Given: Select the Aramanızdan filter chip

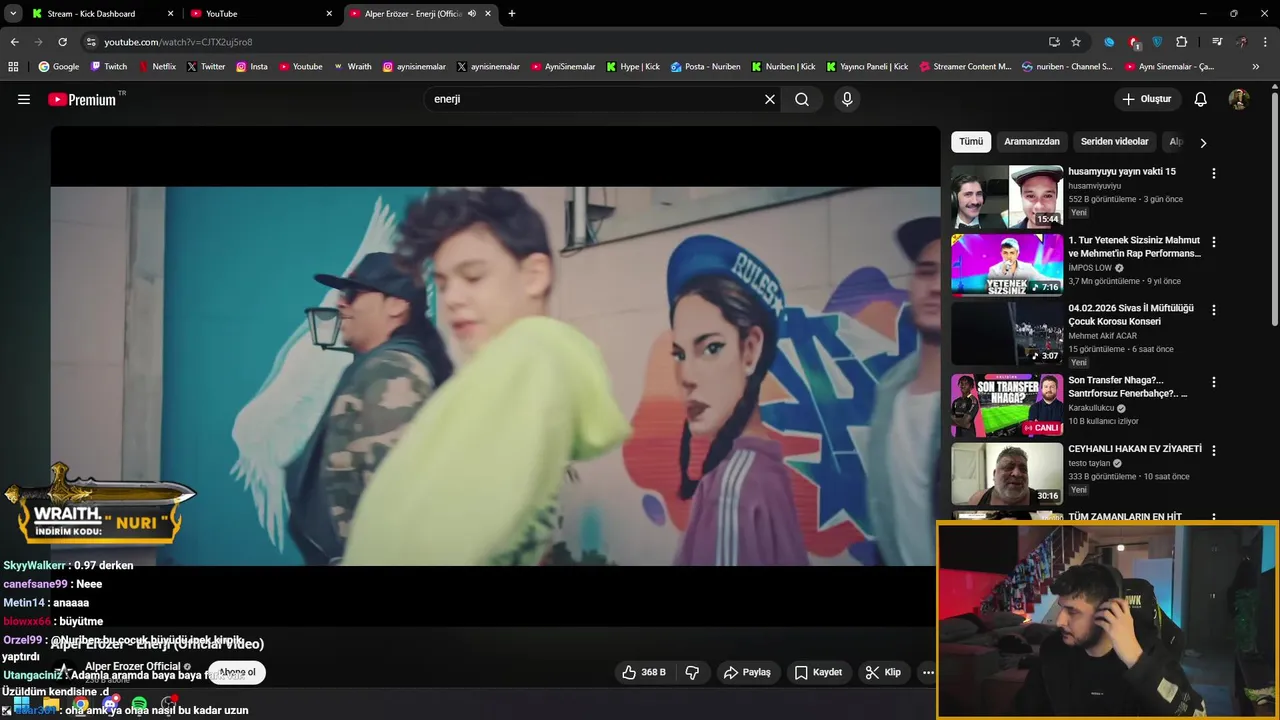Looking at the screenshot, I should pos(1032,142).
